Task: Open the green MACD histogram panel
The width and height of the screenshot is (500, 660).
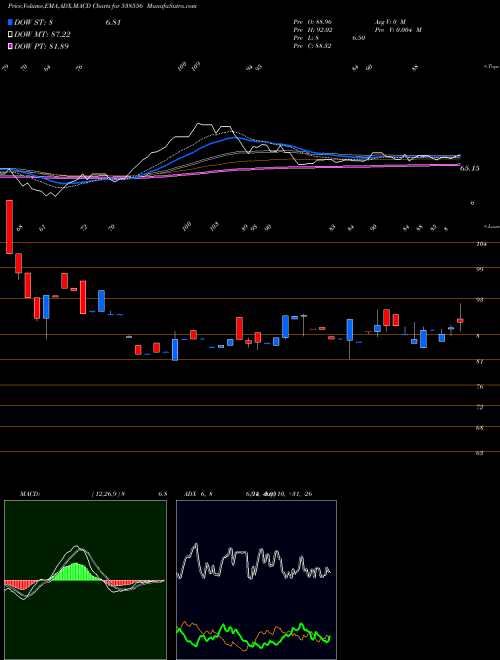Action: 85,580
